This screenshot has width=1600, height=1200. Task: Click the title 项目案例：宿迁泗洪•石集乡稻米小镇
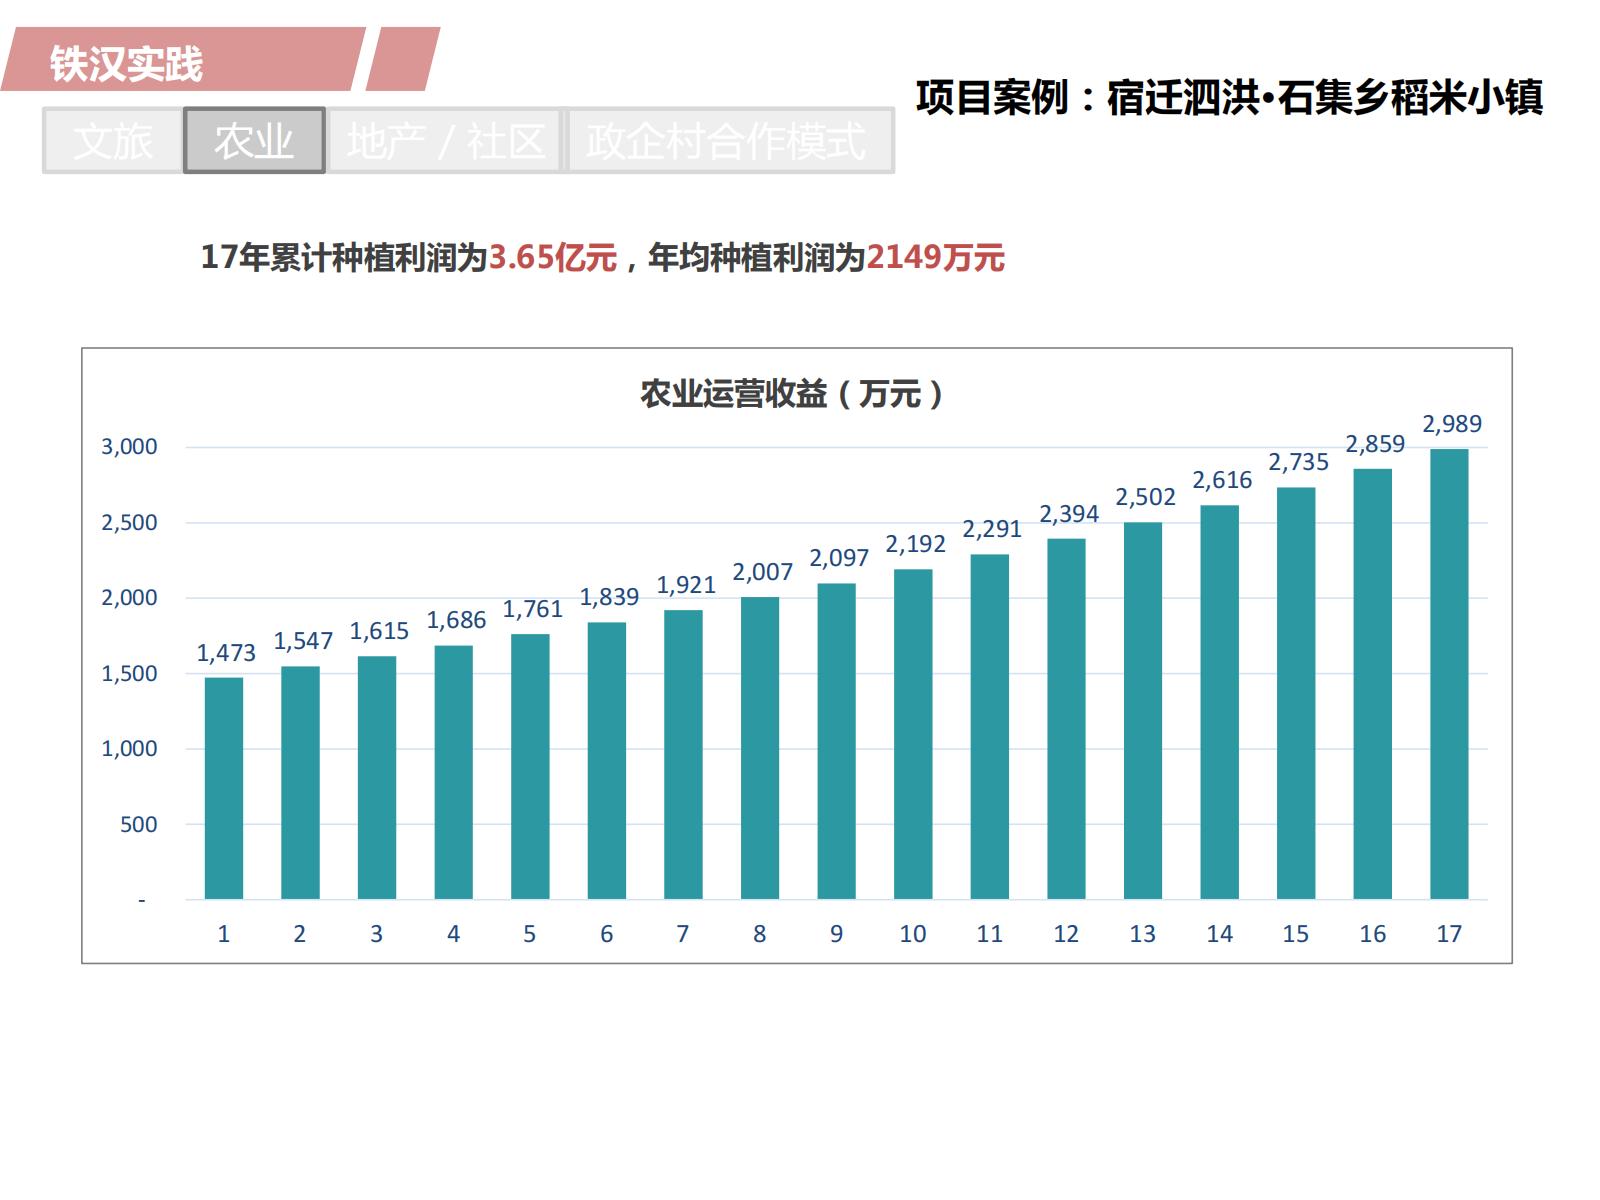click(x=1229, y=98)
